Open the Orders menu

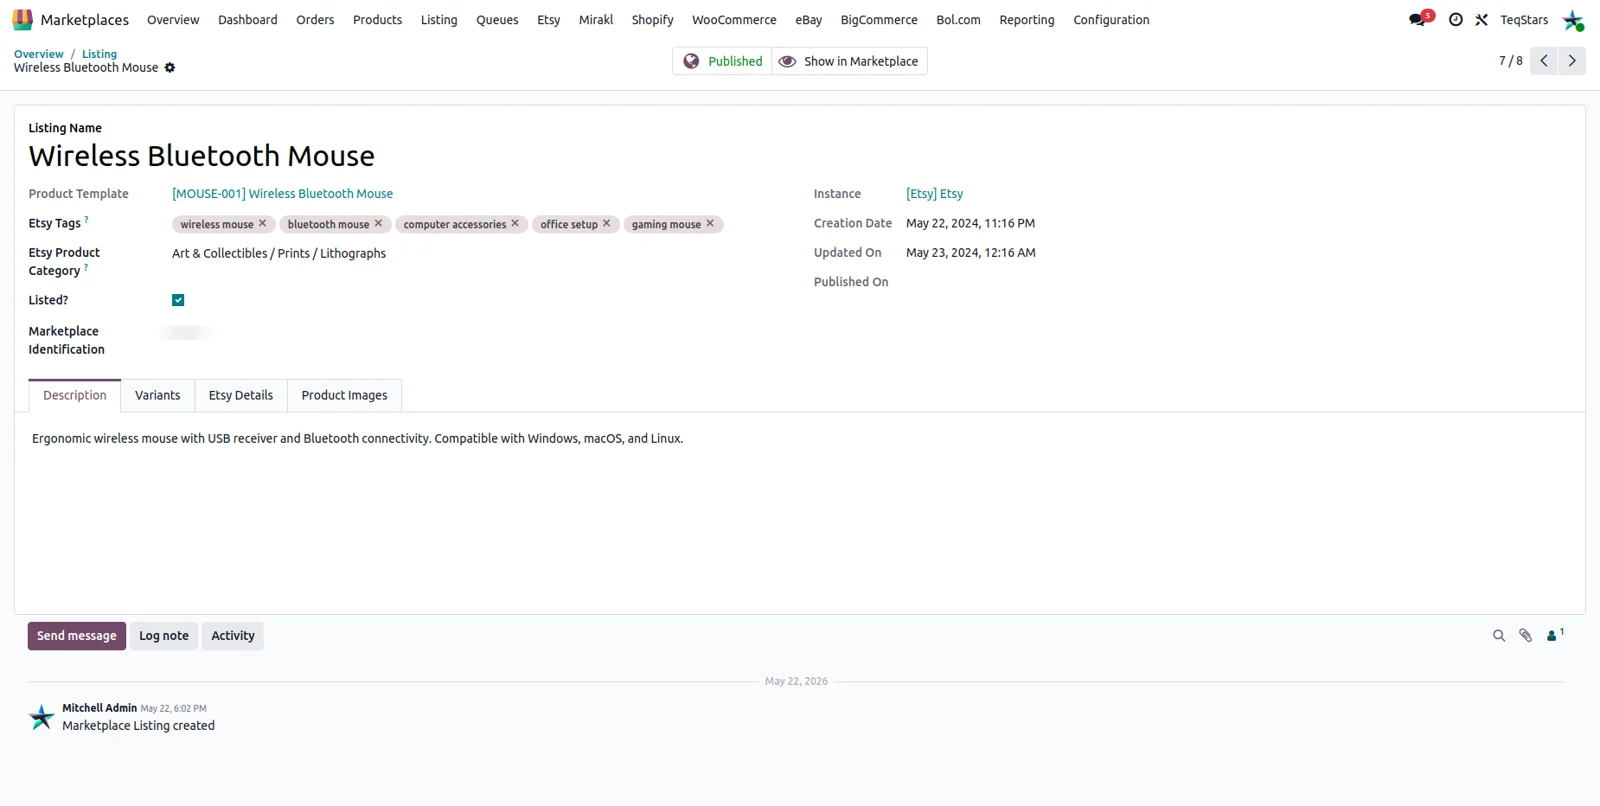coord(315,20)
